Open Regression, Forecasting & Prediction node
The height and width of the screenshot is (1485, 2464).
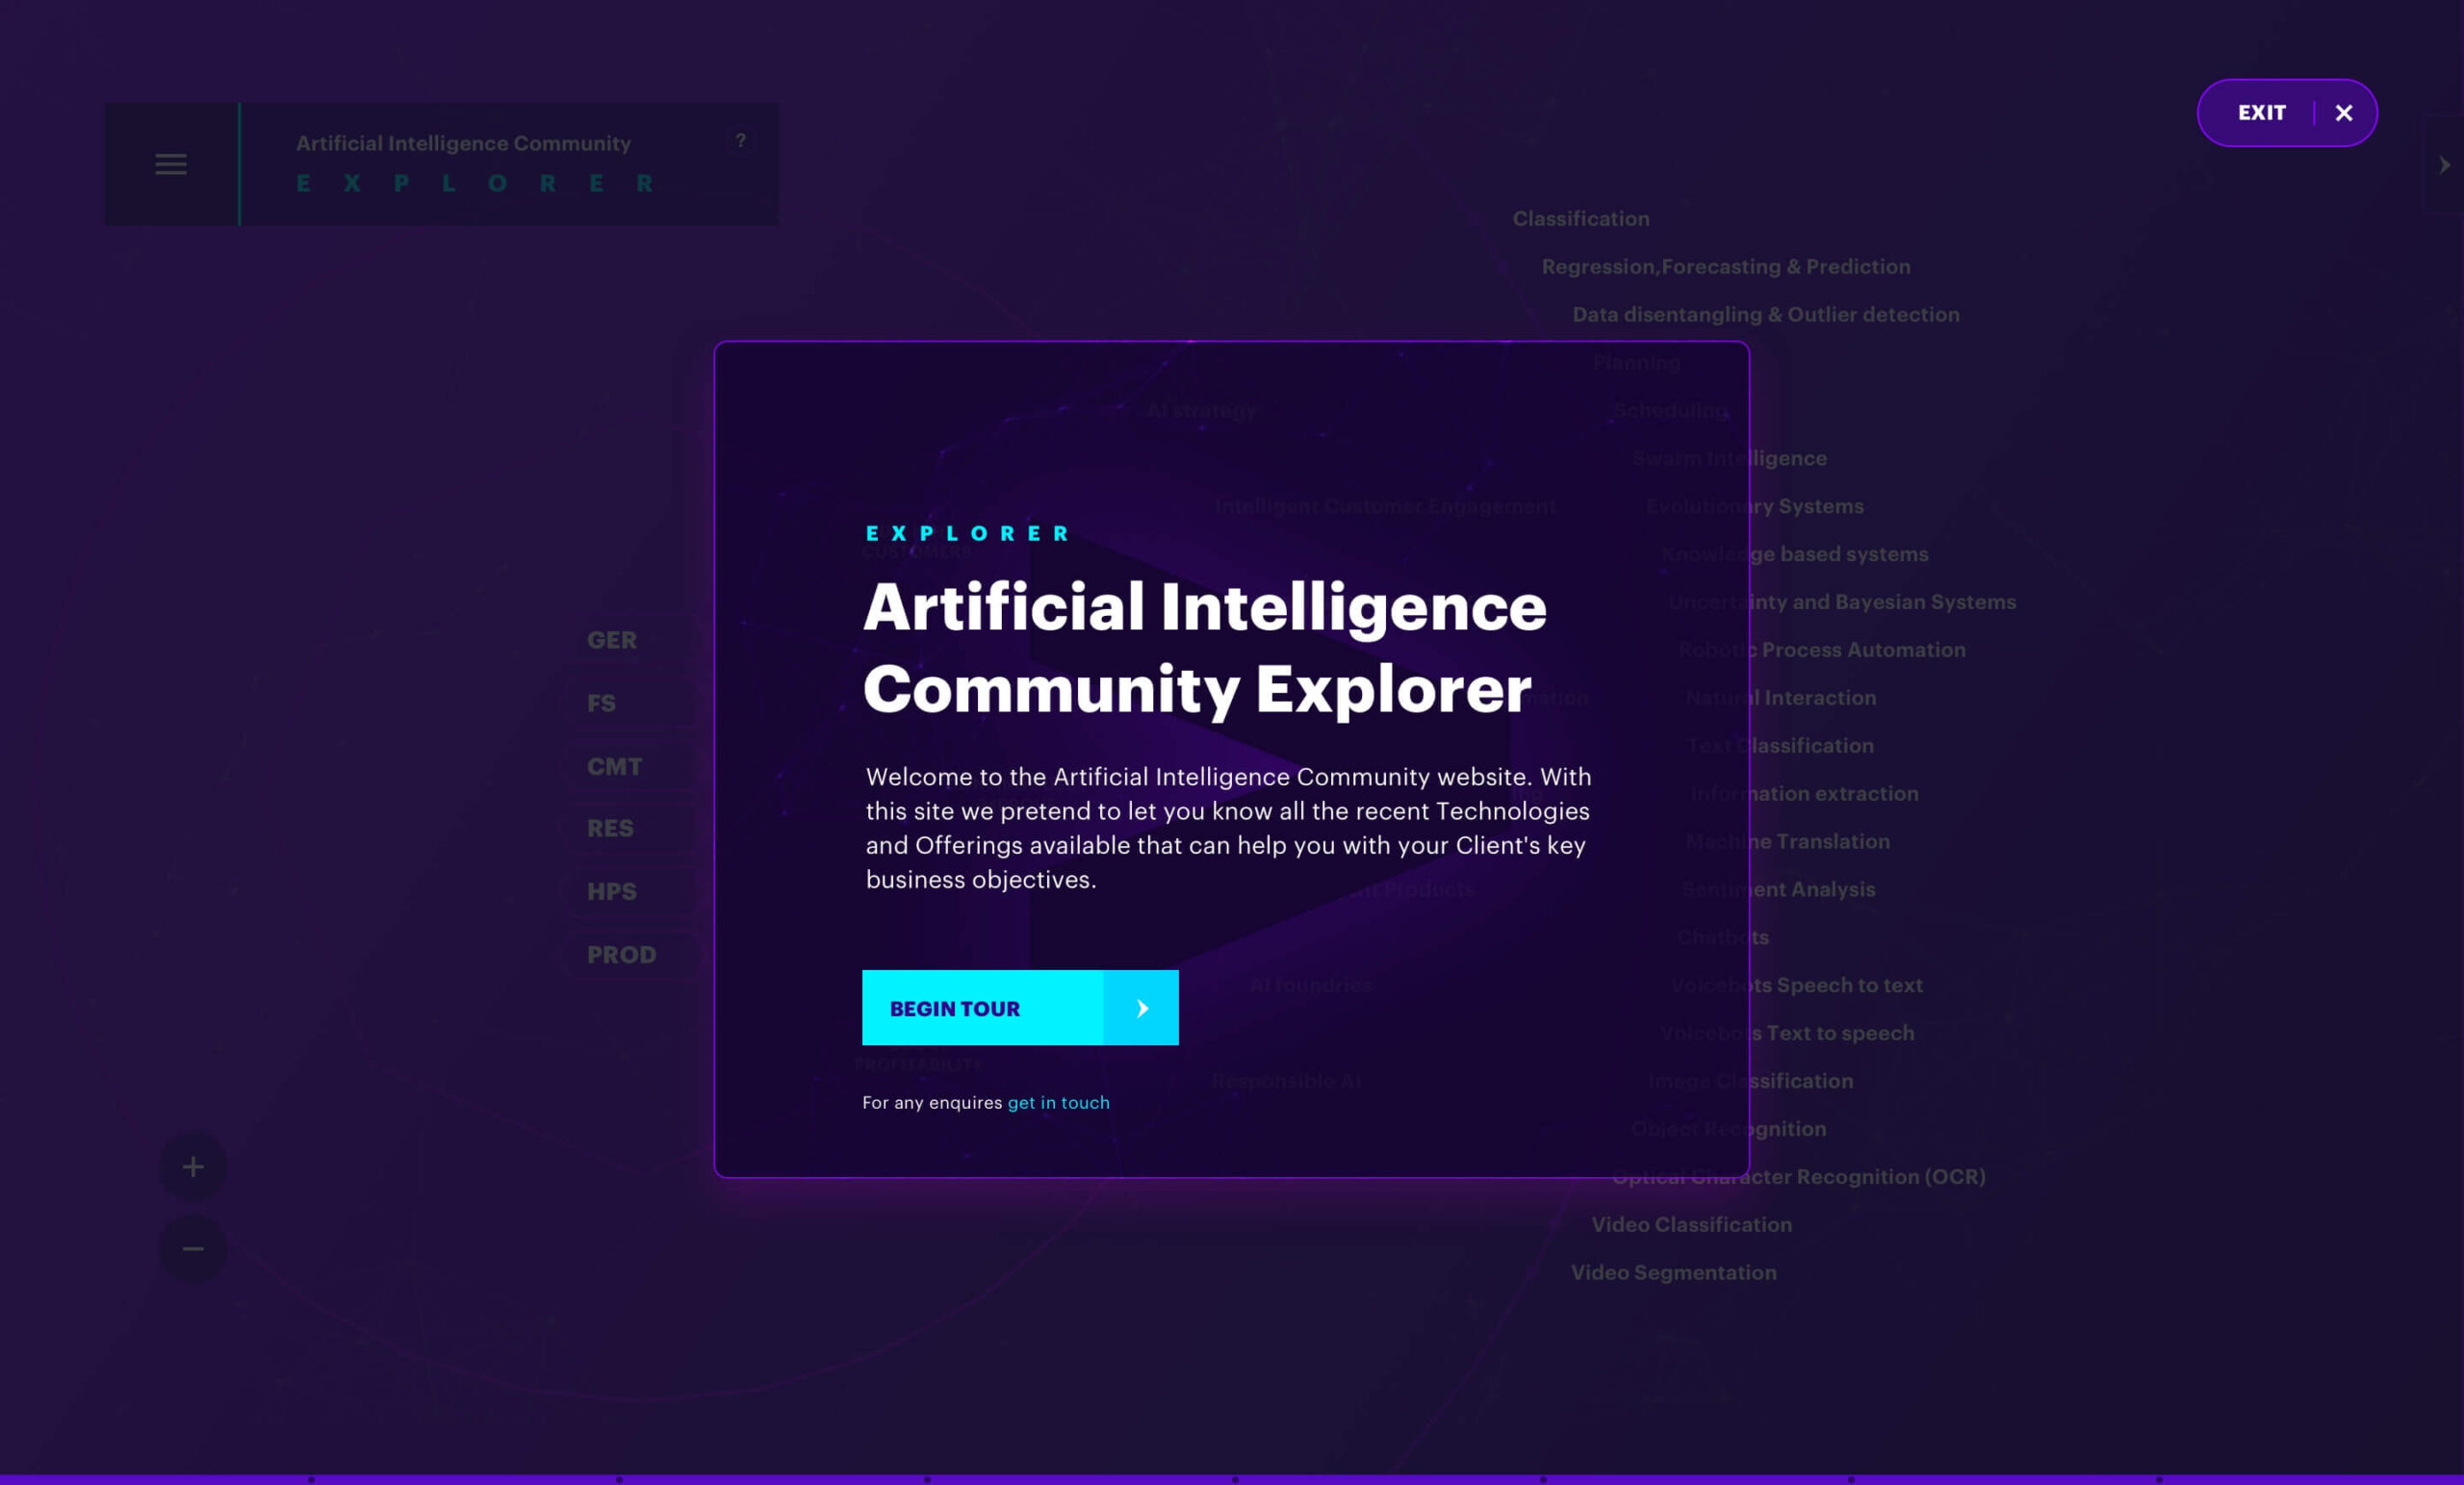pos(1725,267)
